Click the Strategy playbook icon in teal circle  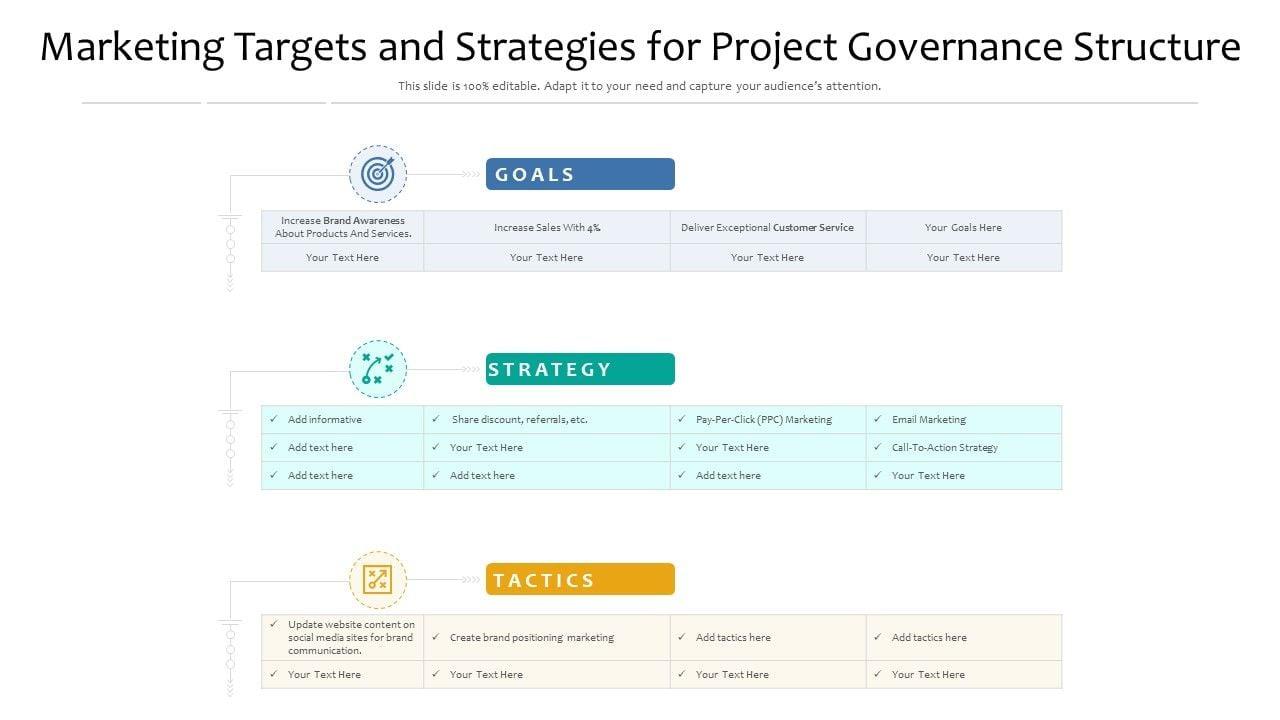point(377,369)
